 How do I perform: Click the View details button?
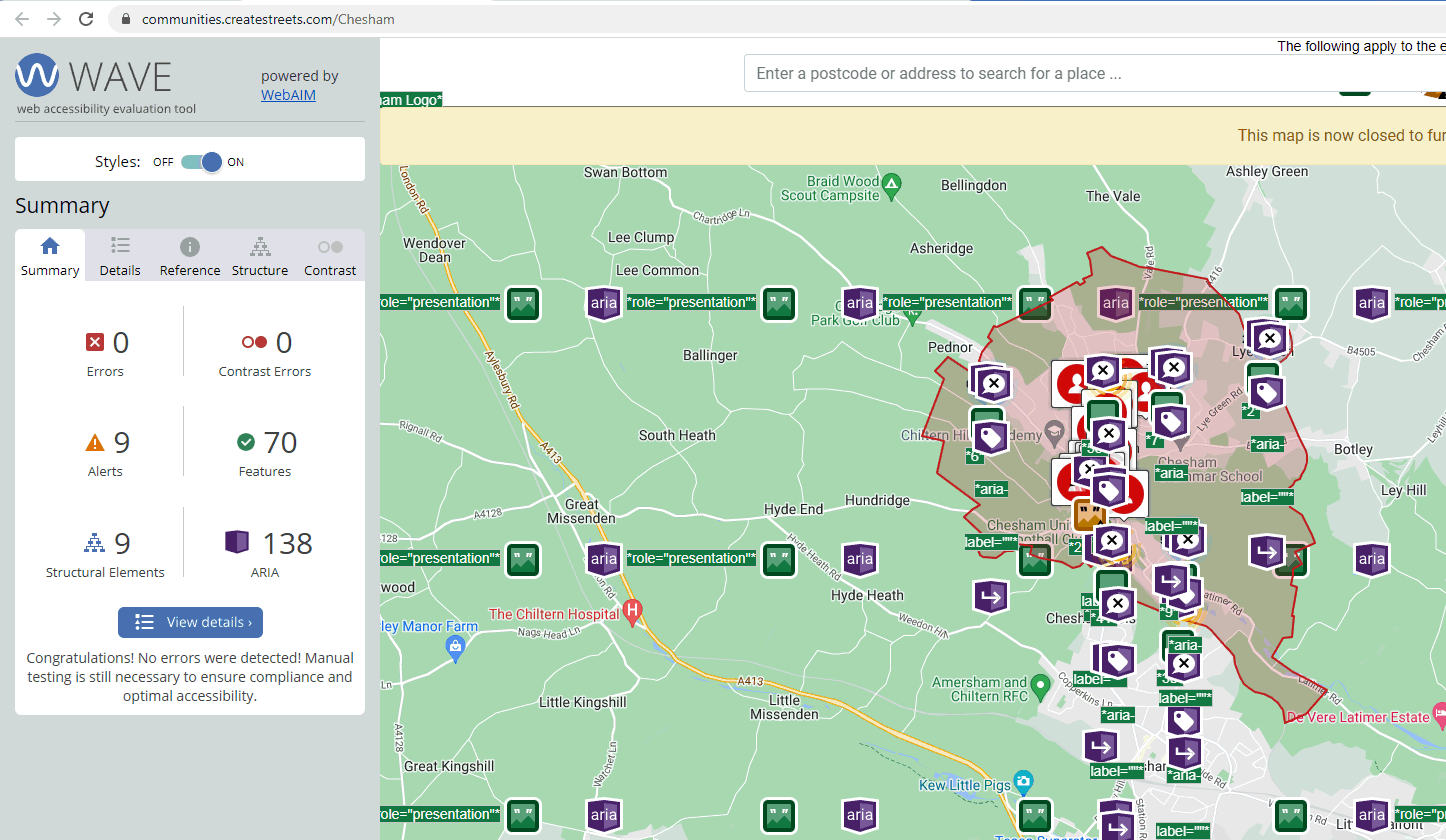coord(190,622)
